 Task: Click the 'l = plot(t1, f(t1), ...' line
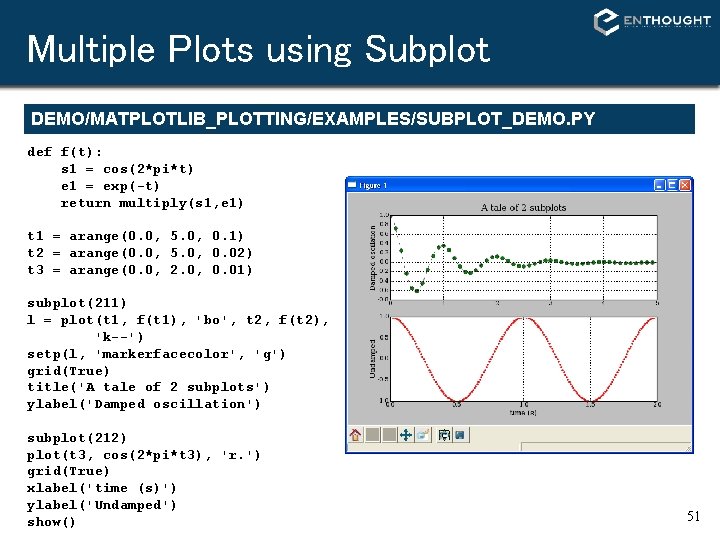tap(178, 320)
